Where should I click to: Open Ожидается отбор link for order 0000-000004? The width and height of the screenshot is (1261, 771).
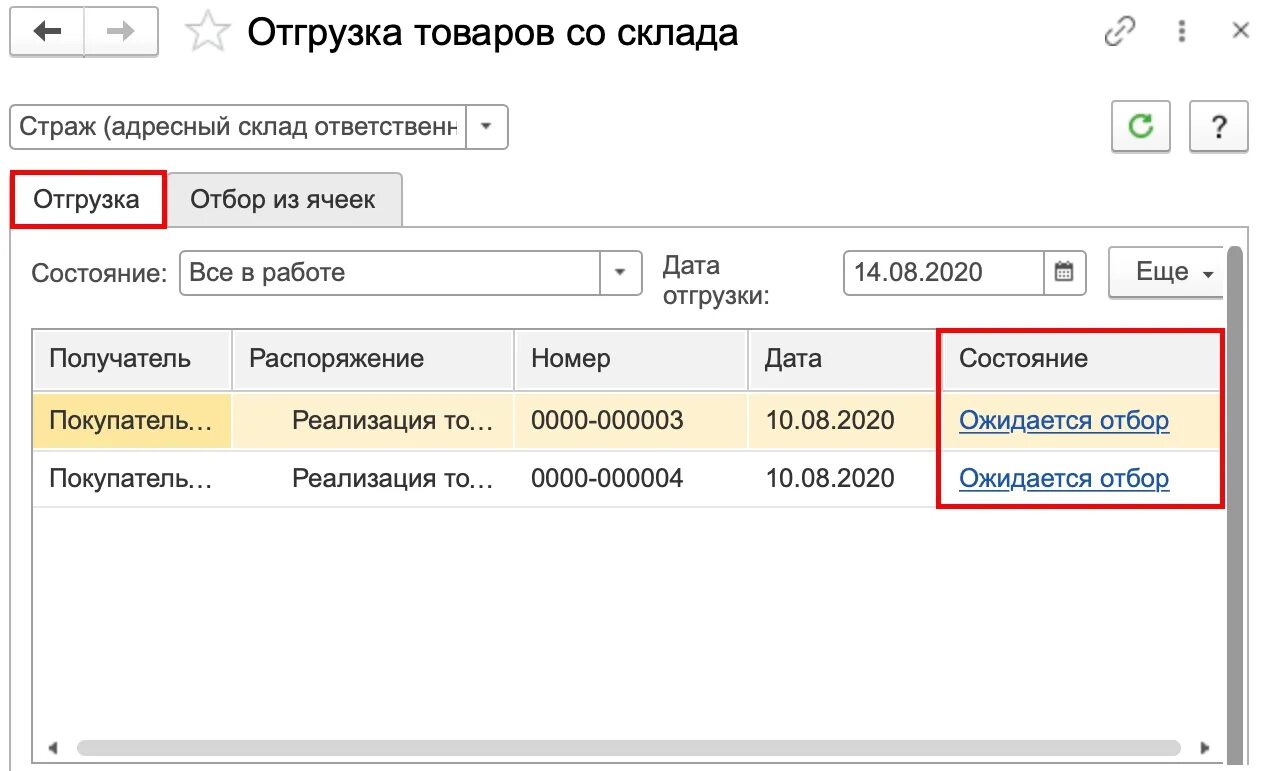tap(1063, 478)
